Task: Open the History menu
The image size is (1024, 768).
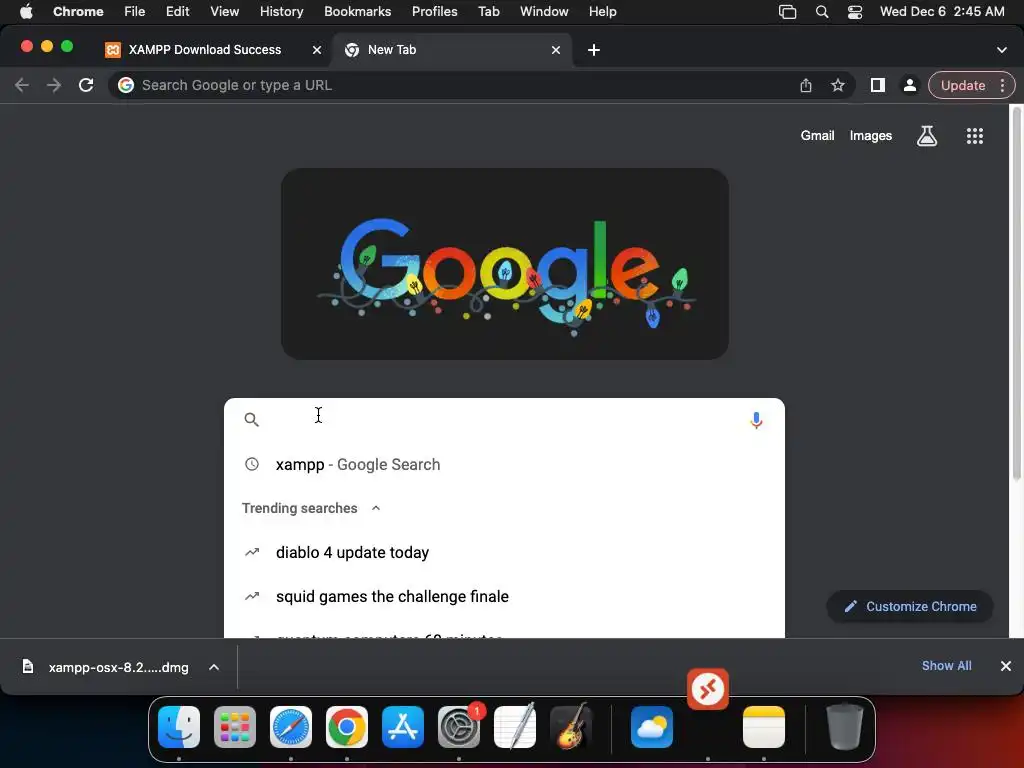Action: click(281, 12)
